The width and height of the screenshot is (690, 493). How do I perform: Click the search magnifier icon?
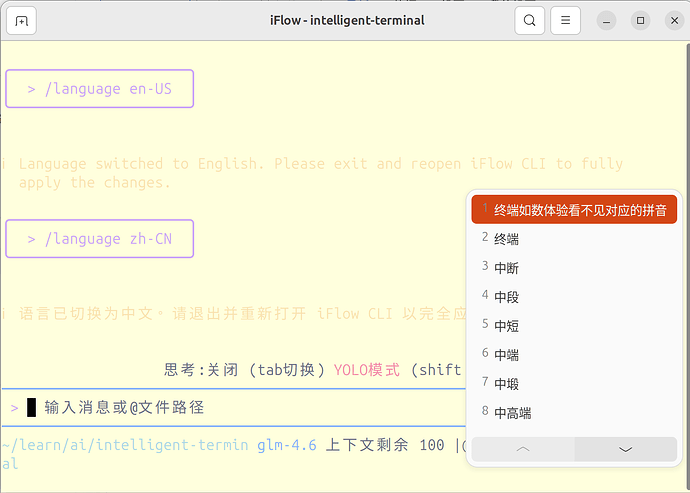530,20
